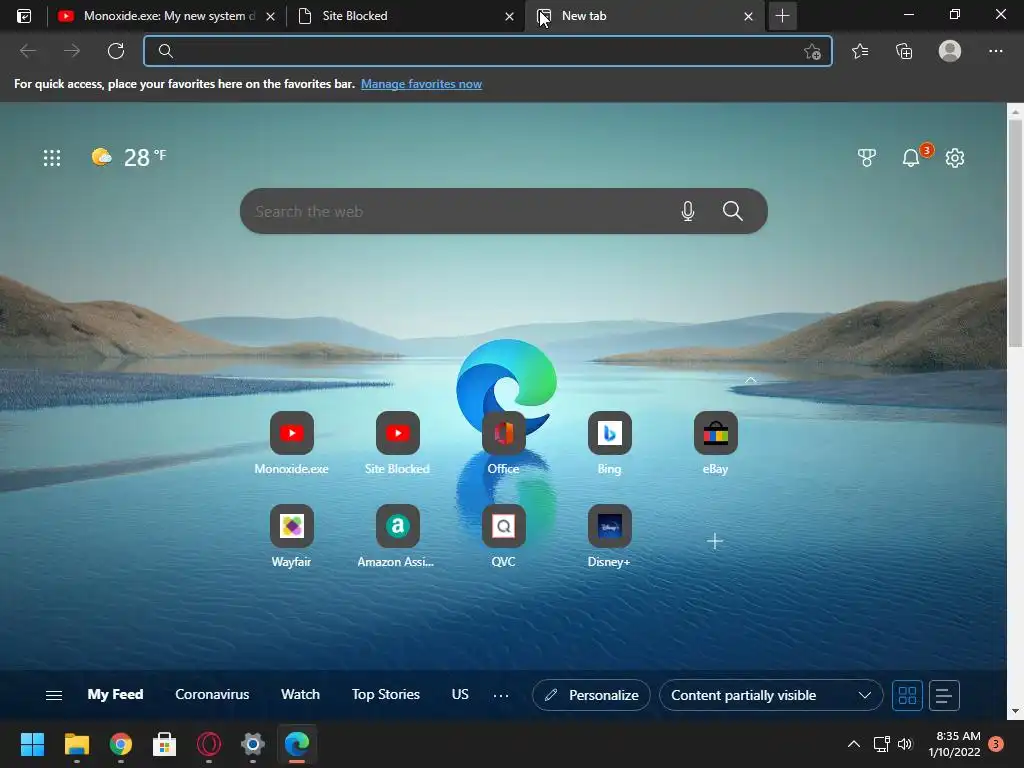Screen dimensions: 1024x768
Task: Collapse quick links section chevron
Action: click(750, 380)
